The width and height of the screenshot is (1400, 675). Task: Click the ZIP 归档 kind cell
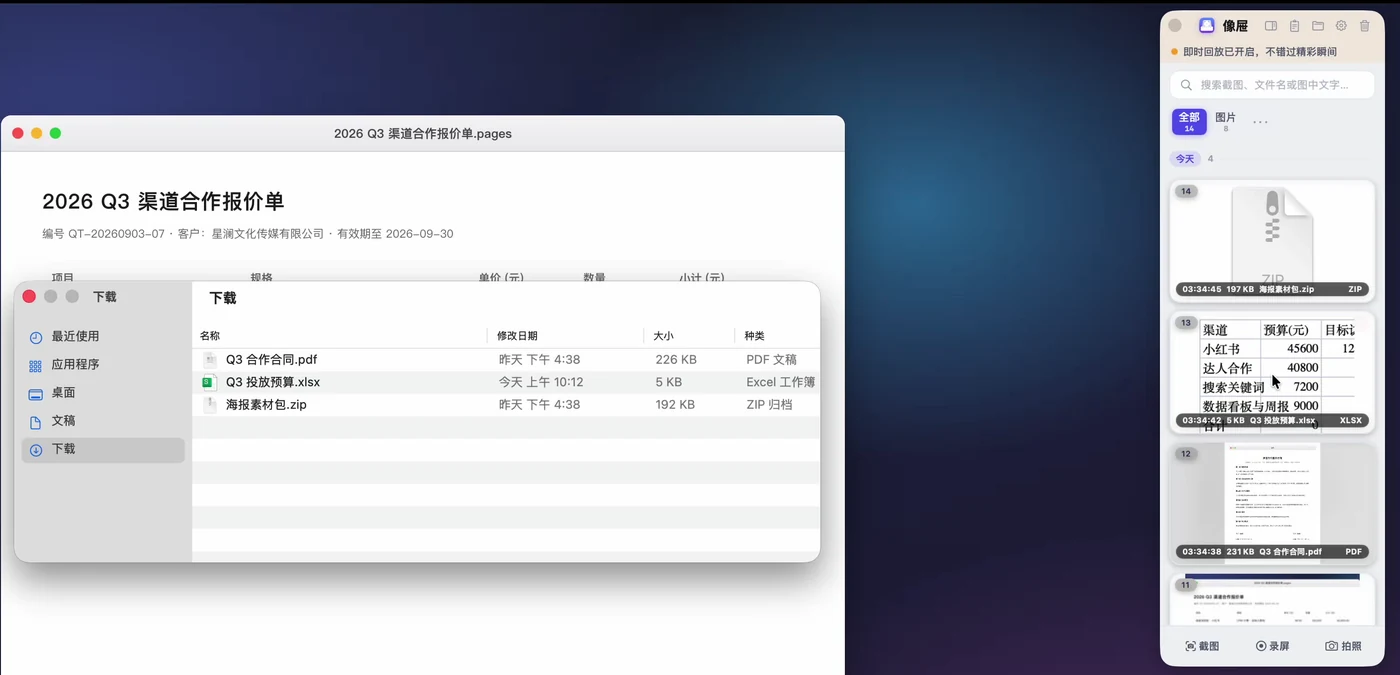tap(769, 405)
